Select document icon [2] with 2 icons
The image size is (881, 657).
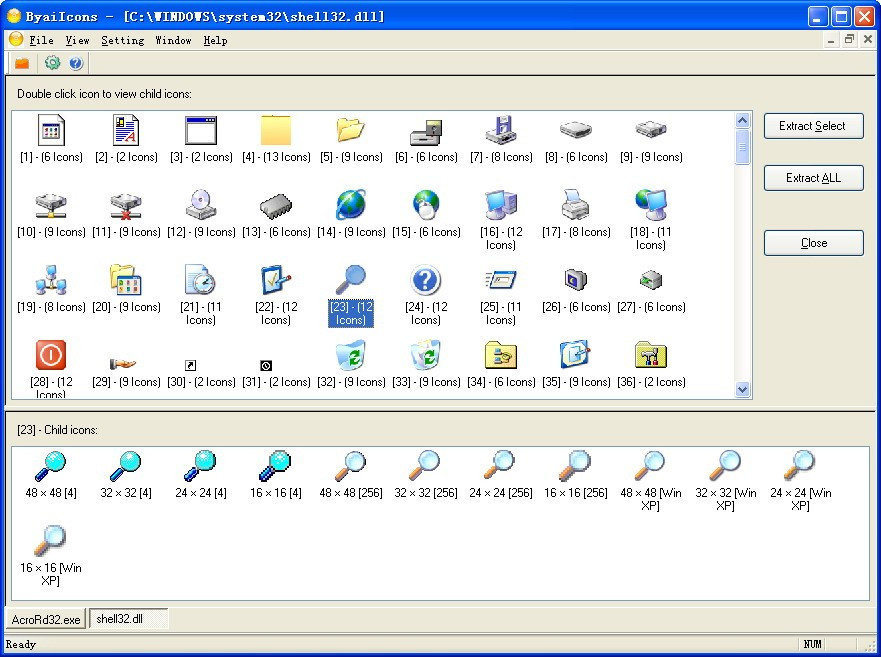click(126, 130)
